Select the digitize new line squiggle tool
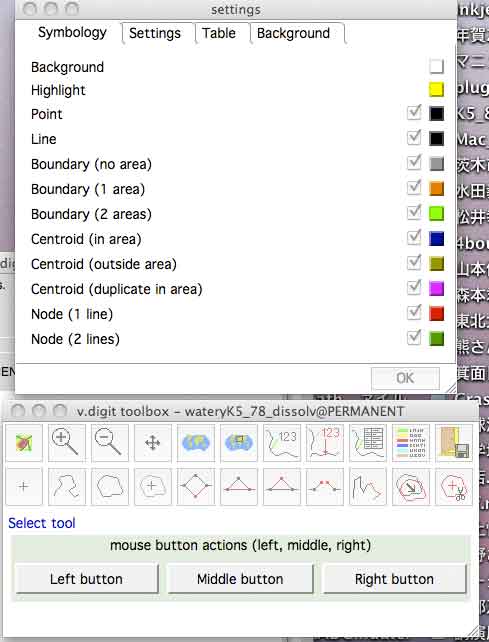The width and height of the screenshot is (489, 642). coord(67,486)
